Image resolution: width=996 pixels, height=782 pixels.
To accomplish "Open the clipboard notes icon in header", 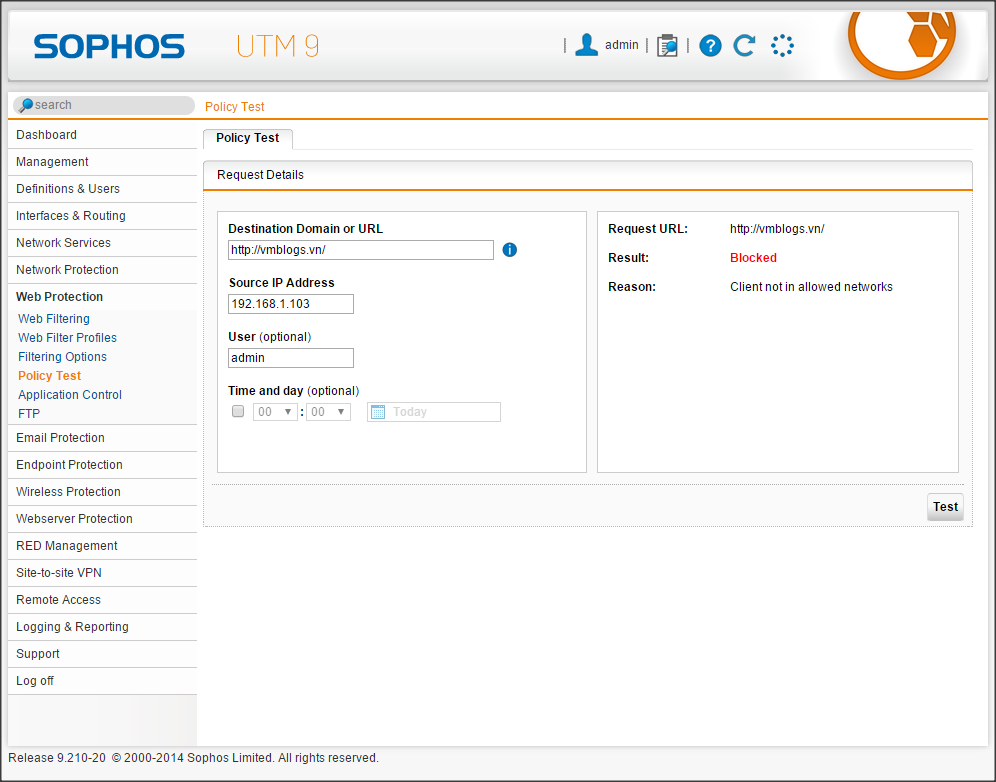I will [x=667, y=45].
